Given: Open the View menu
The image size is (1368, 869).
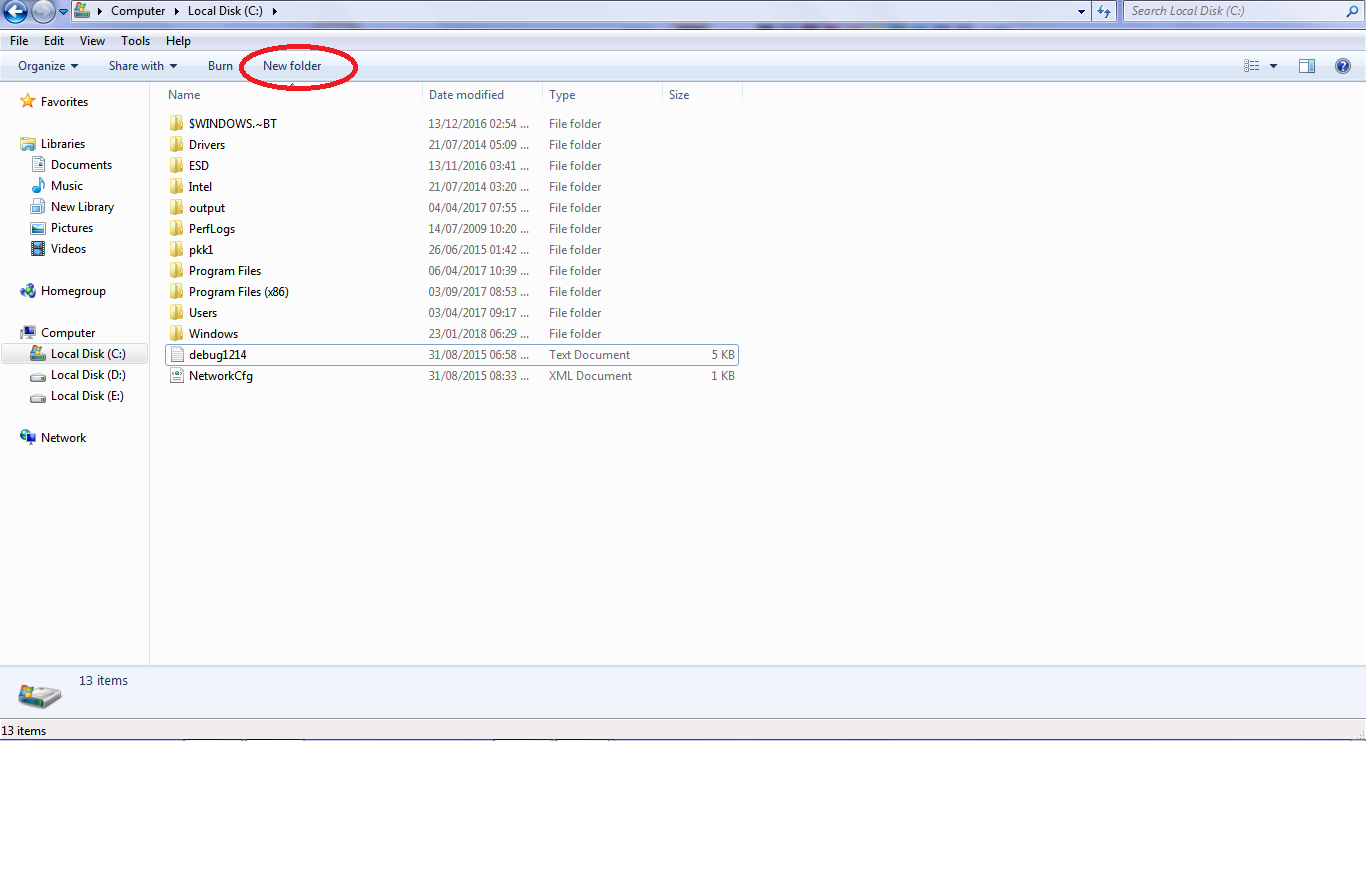Looking at the screenshot, I should click(92, 41).
